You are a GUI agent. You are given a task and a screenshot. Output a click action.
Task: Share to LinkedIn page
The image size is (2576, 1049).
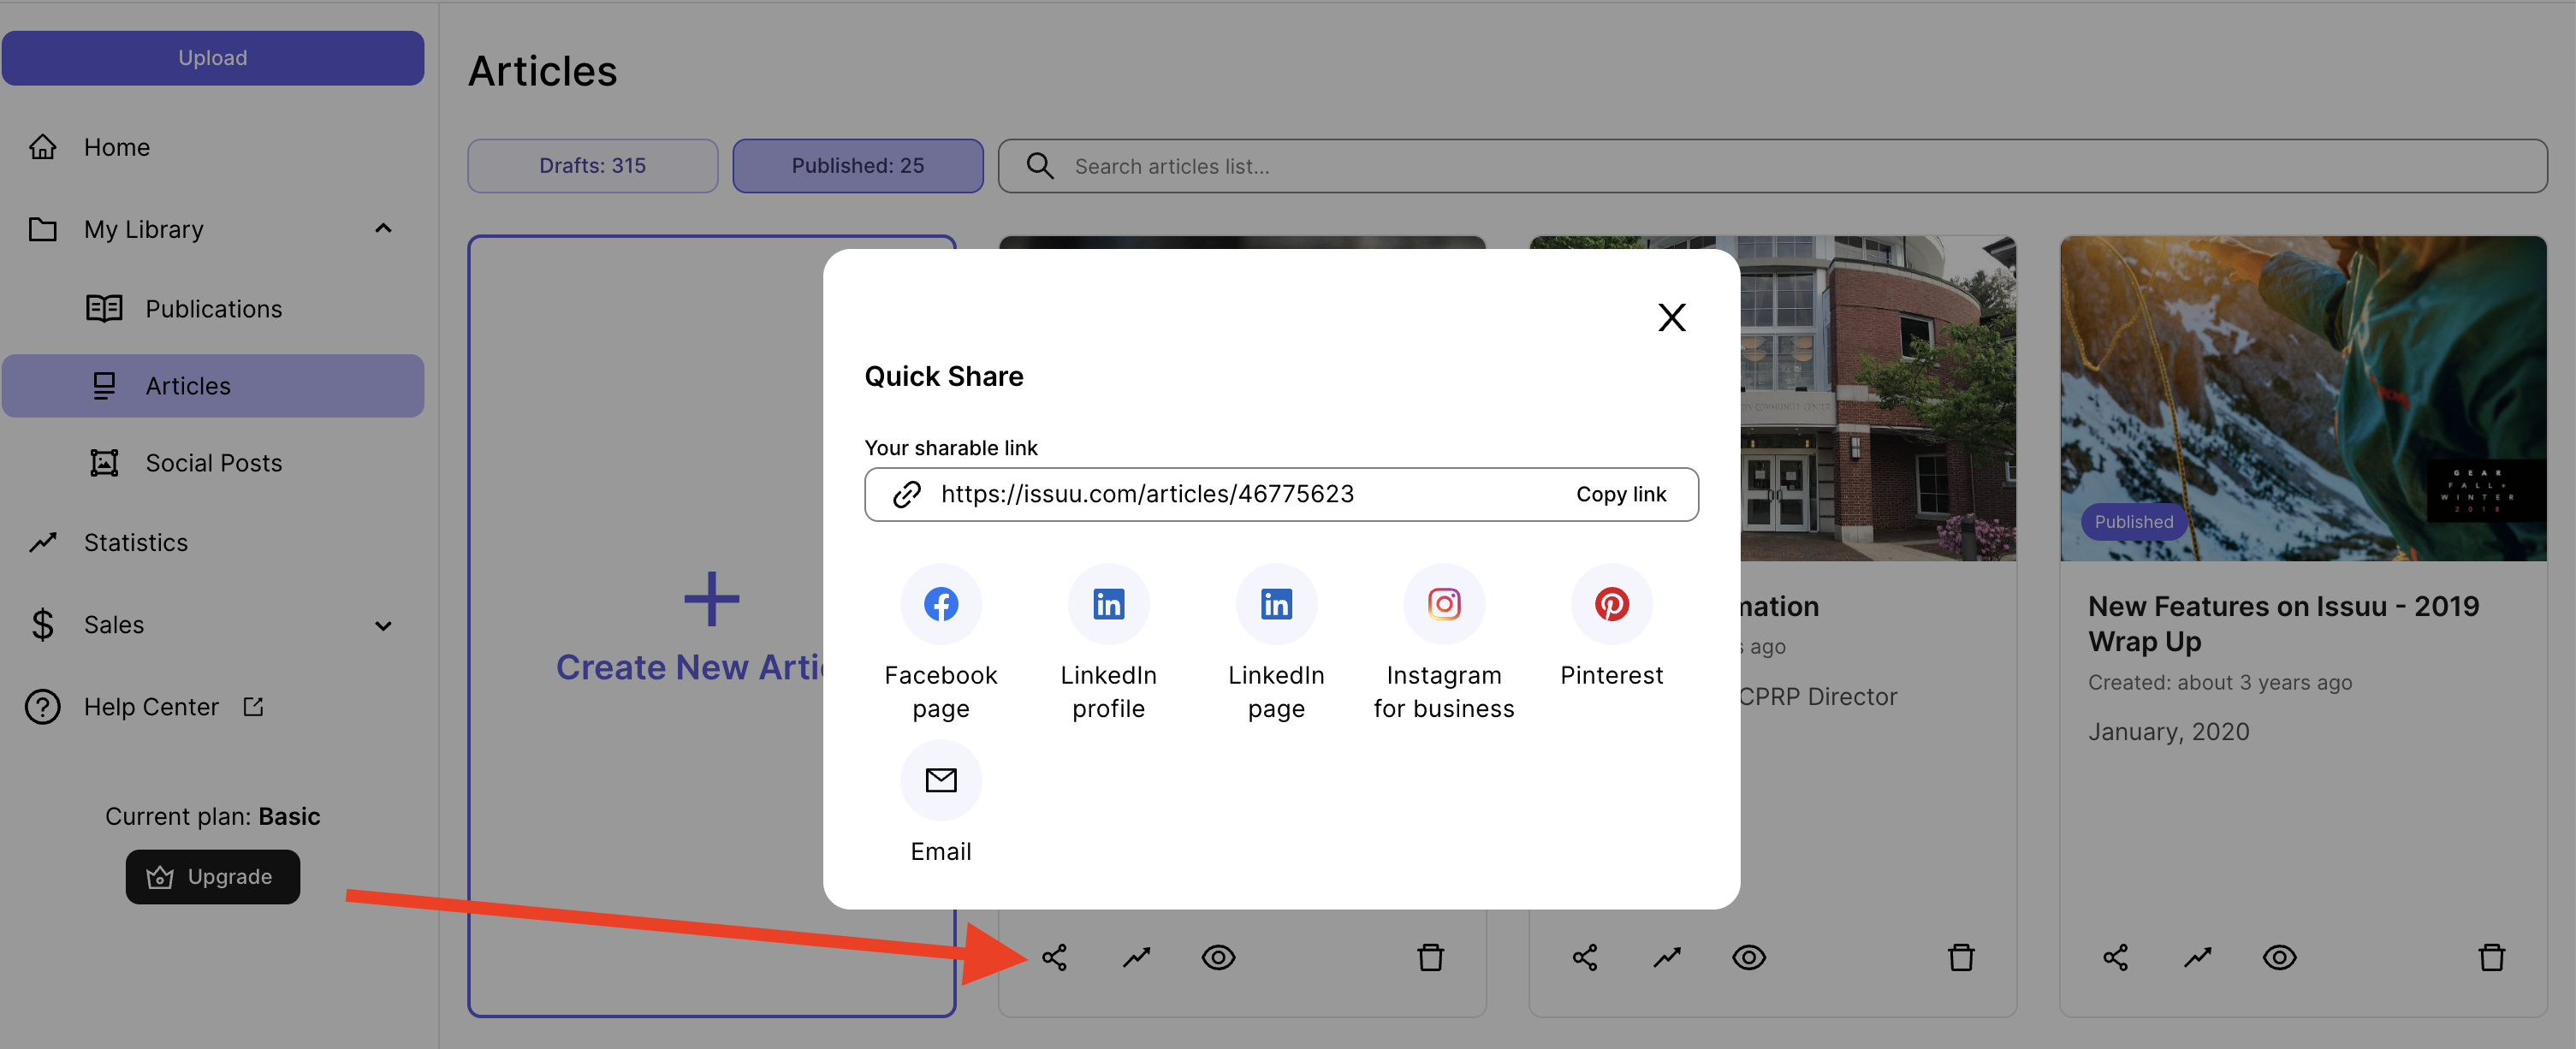point(1276,603)
